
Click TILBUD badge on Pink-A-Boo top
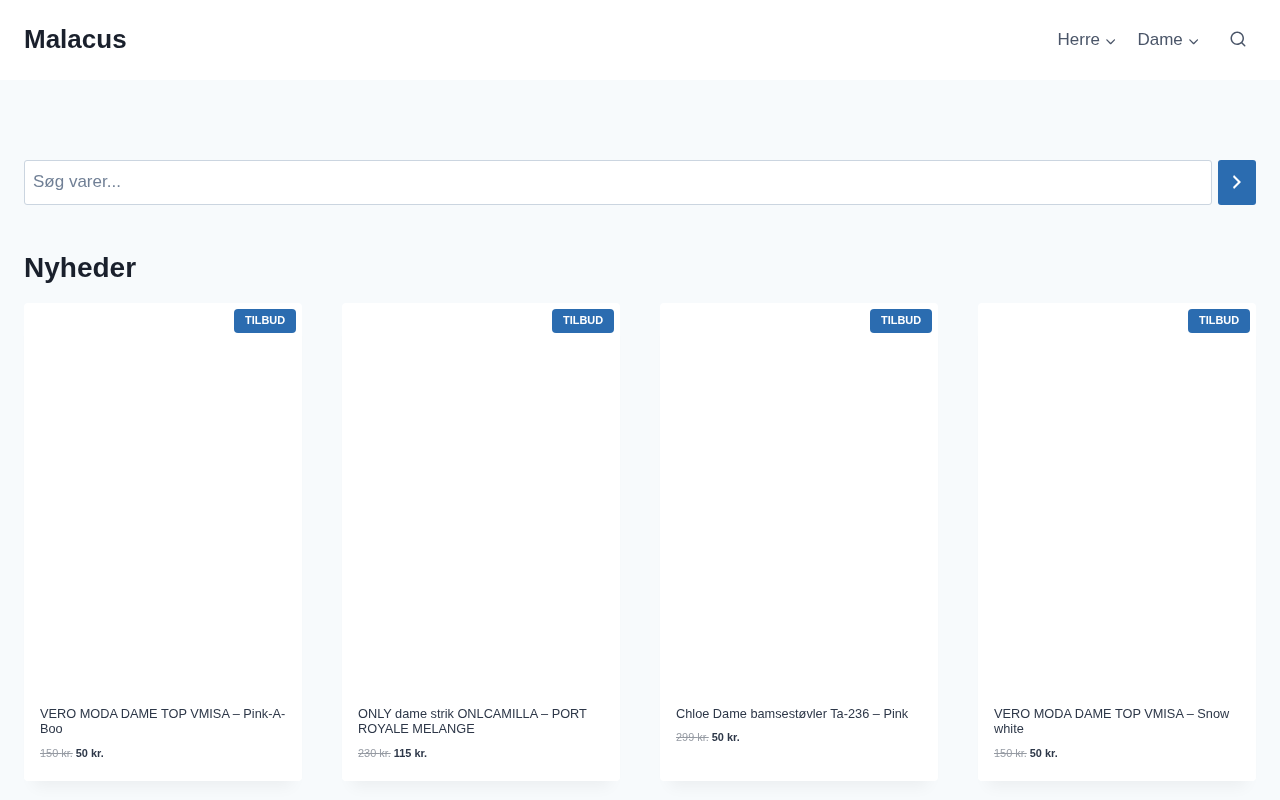tap(265, 321)
